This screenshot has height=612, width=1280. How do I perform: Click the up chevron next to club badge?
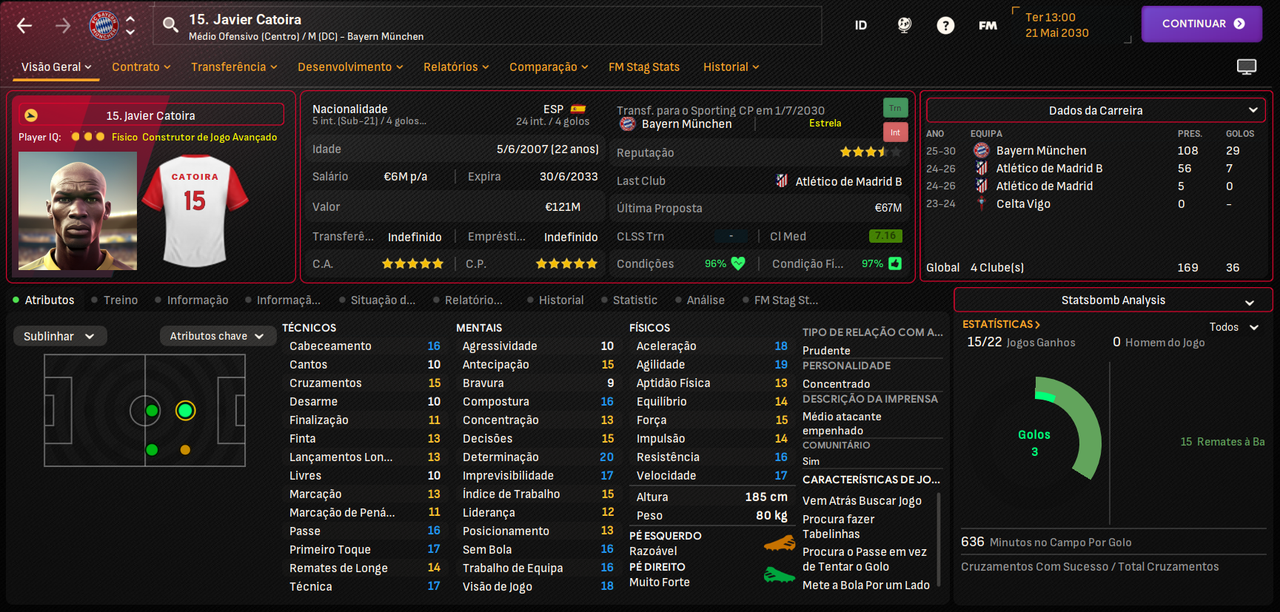130,18
